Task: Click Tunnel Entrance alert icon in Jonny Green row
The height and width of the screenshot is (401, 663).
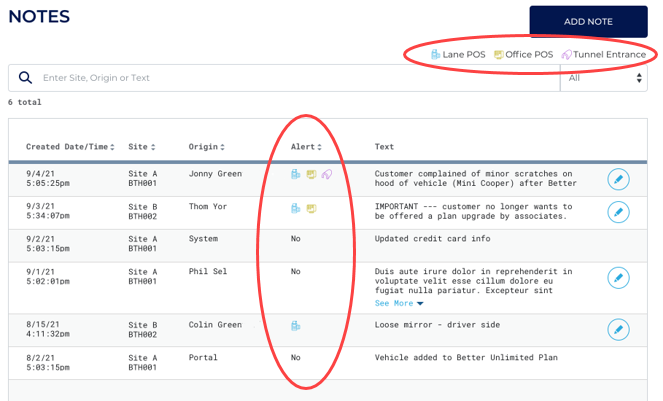Action: pyautogui.click(x=327, y=174)
